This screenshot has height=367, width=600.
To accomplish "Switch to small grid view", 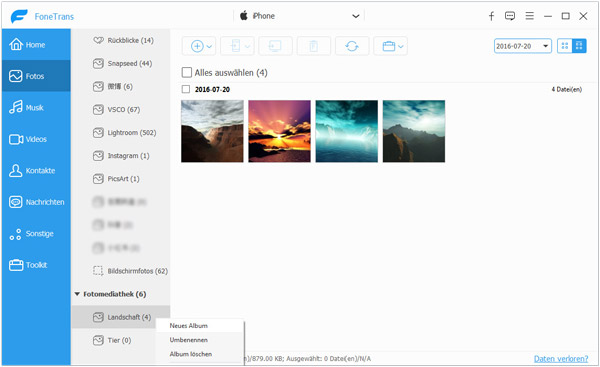I will click(564, 46).
